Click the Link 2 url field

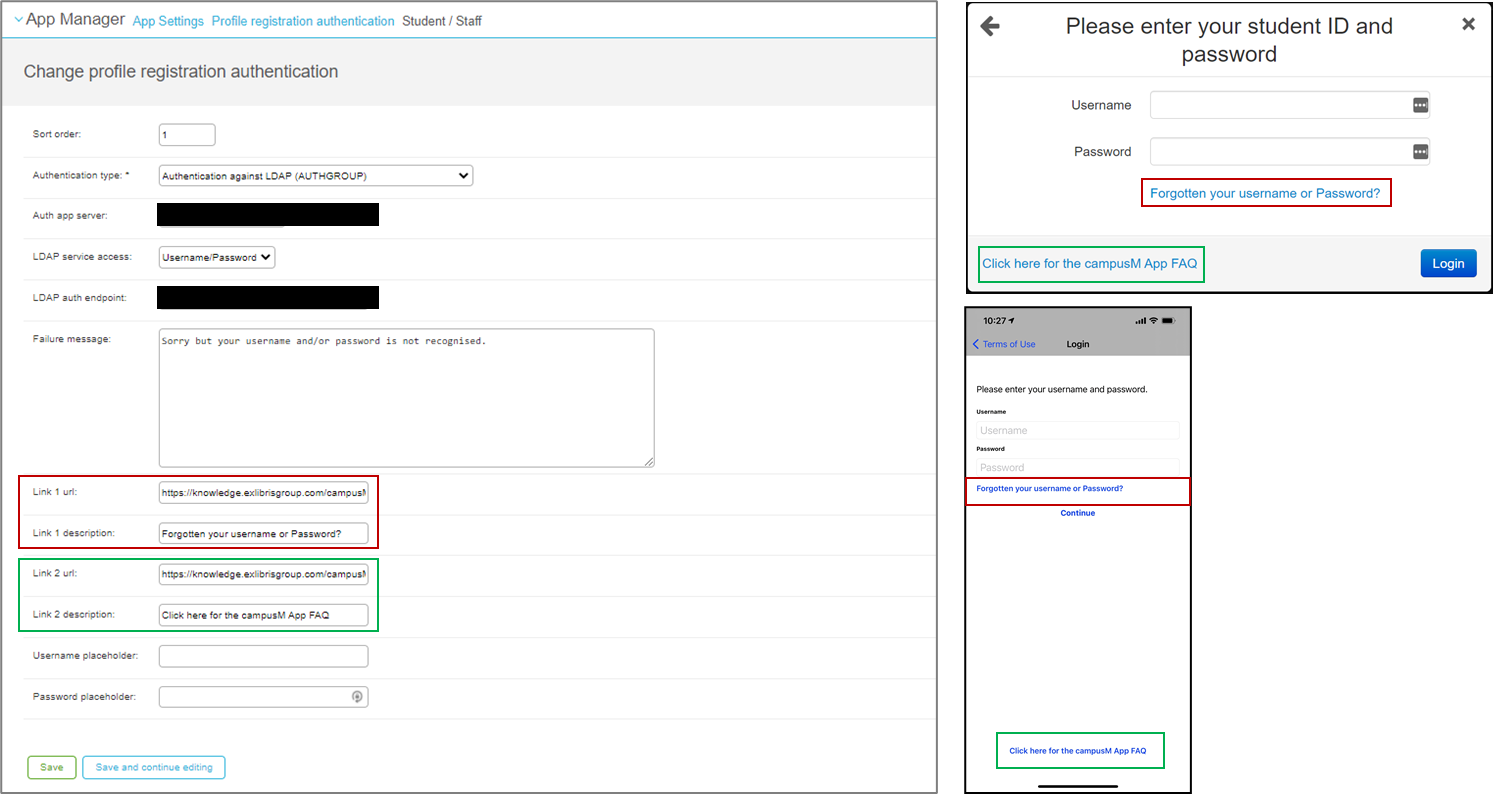pyautogui.click(x=263, y=575)
